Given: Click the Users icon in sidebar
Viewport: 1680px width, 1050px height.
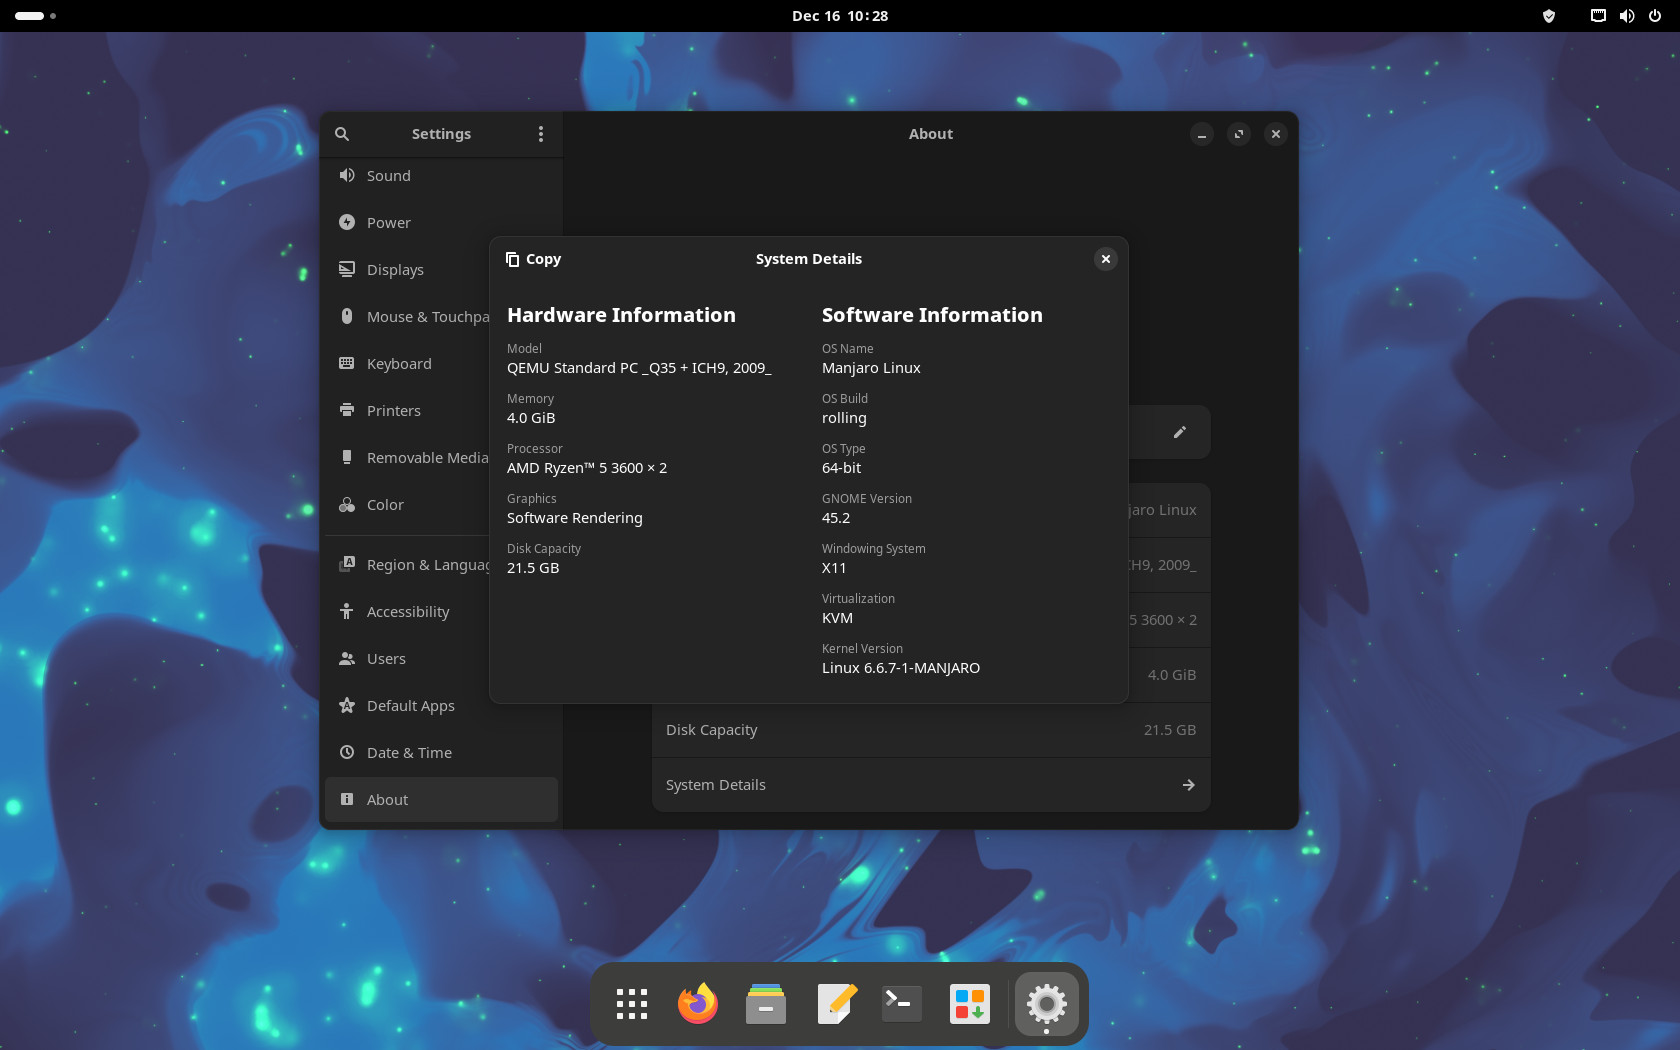Looking at the screenshot, I should [347, 658].
